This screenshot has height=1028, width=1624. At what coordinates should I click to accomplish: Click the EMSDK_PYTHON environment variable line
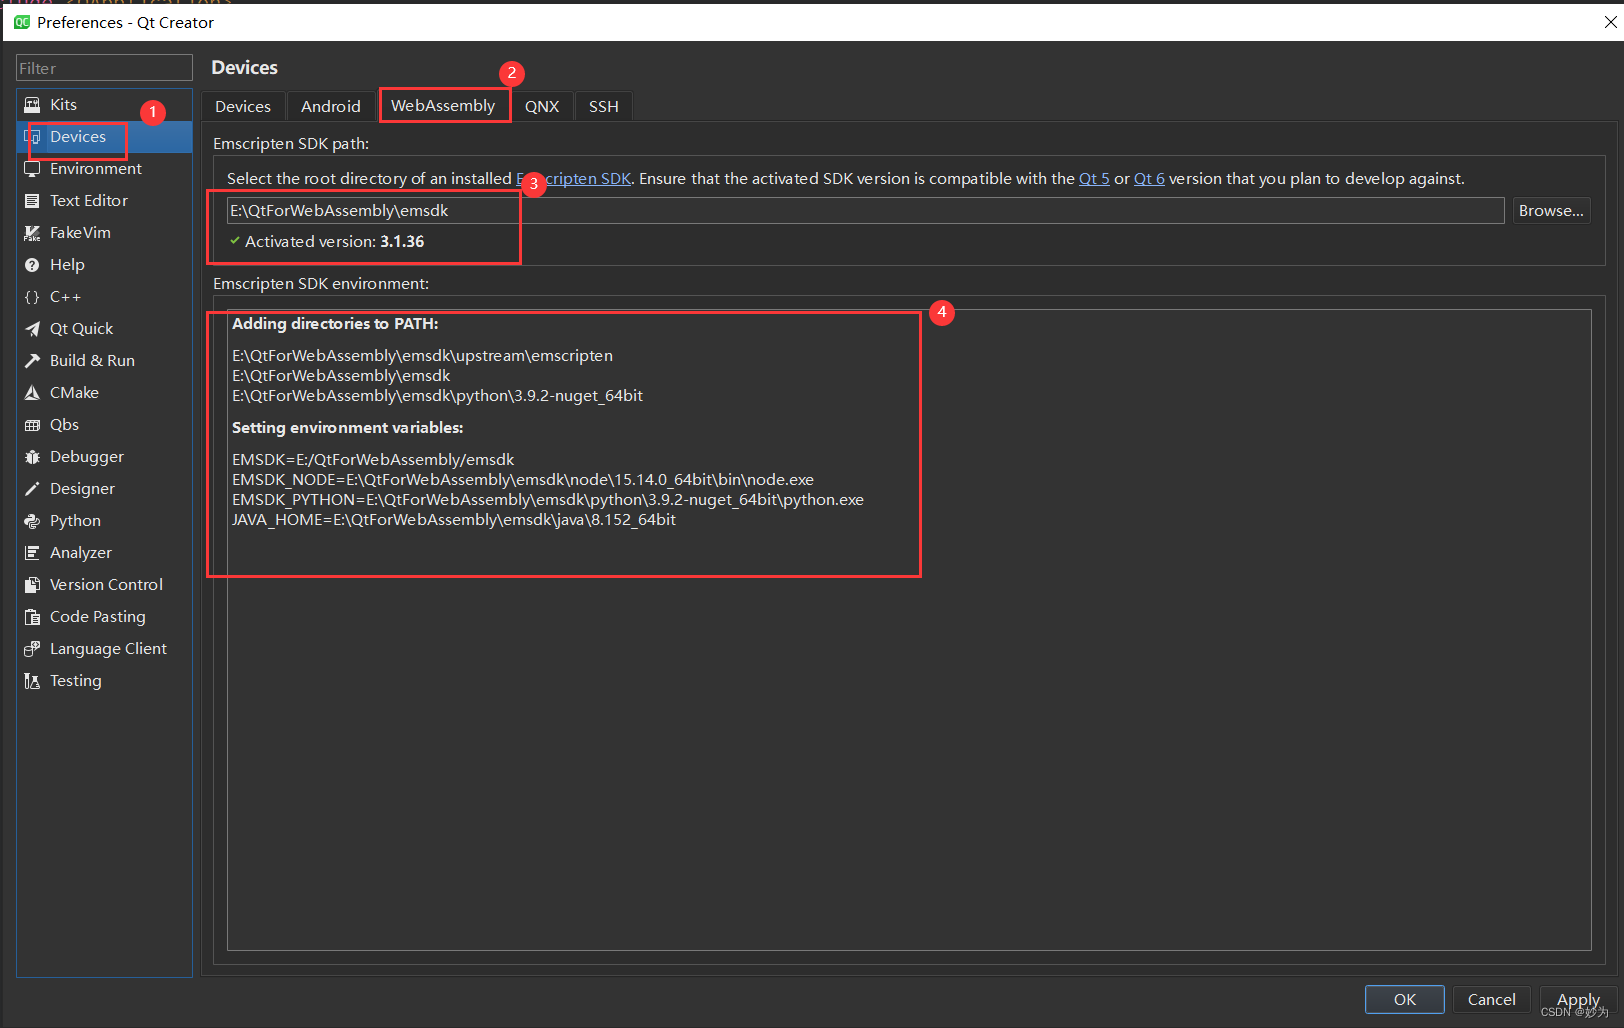tap(548, 500)
